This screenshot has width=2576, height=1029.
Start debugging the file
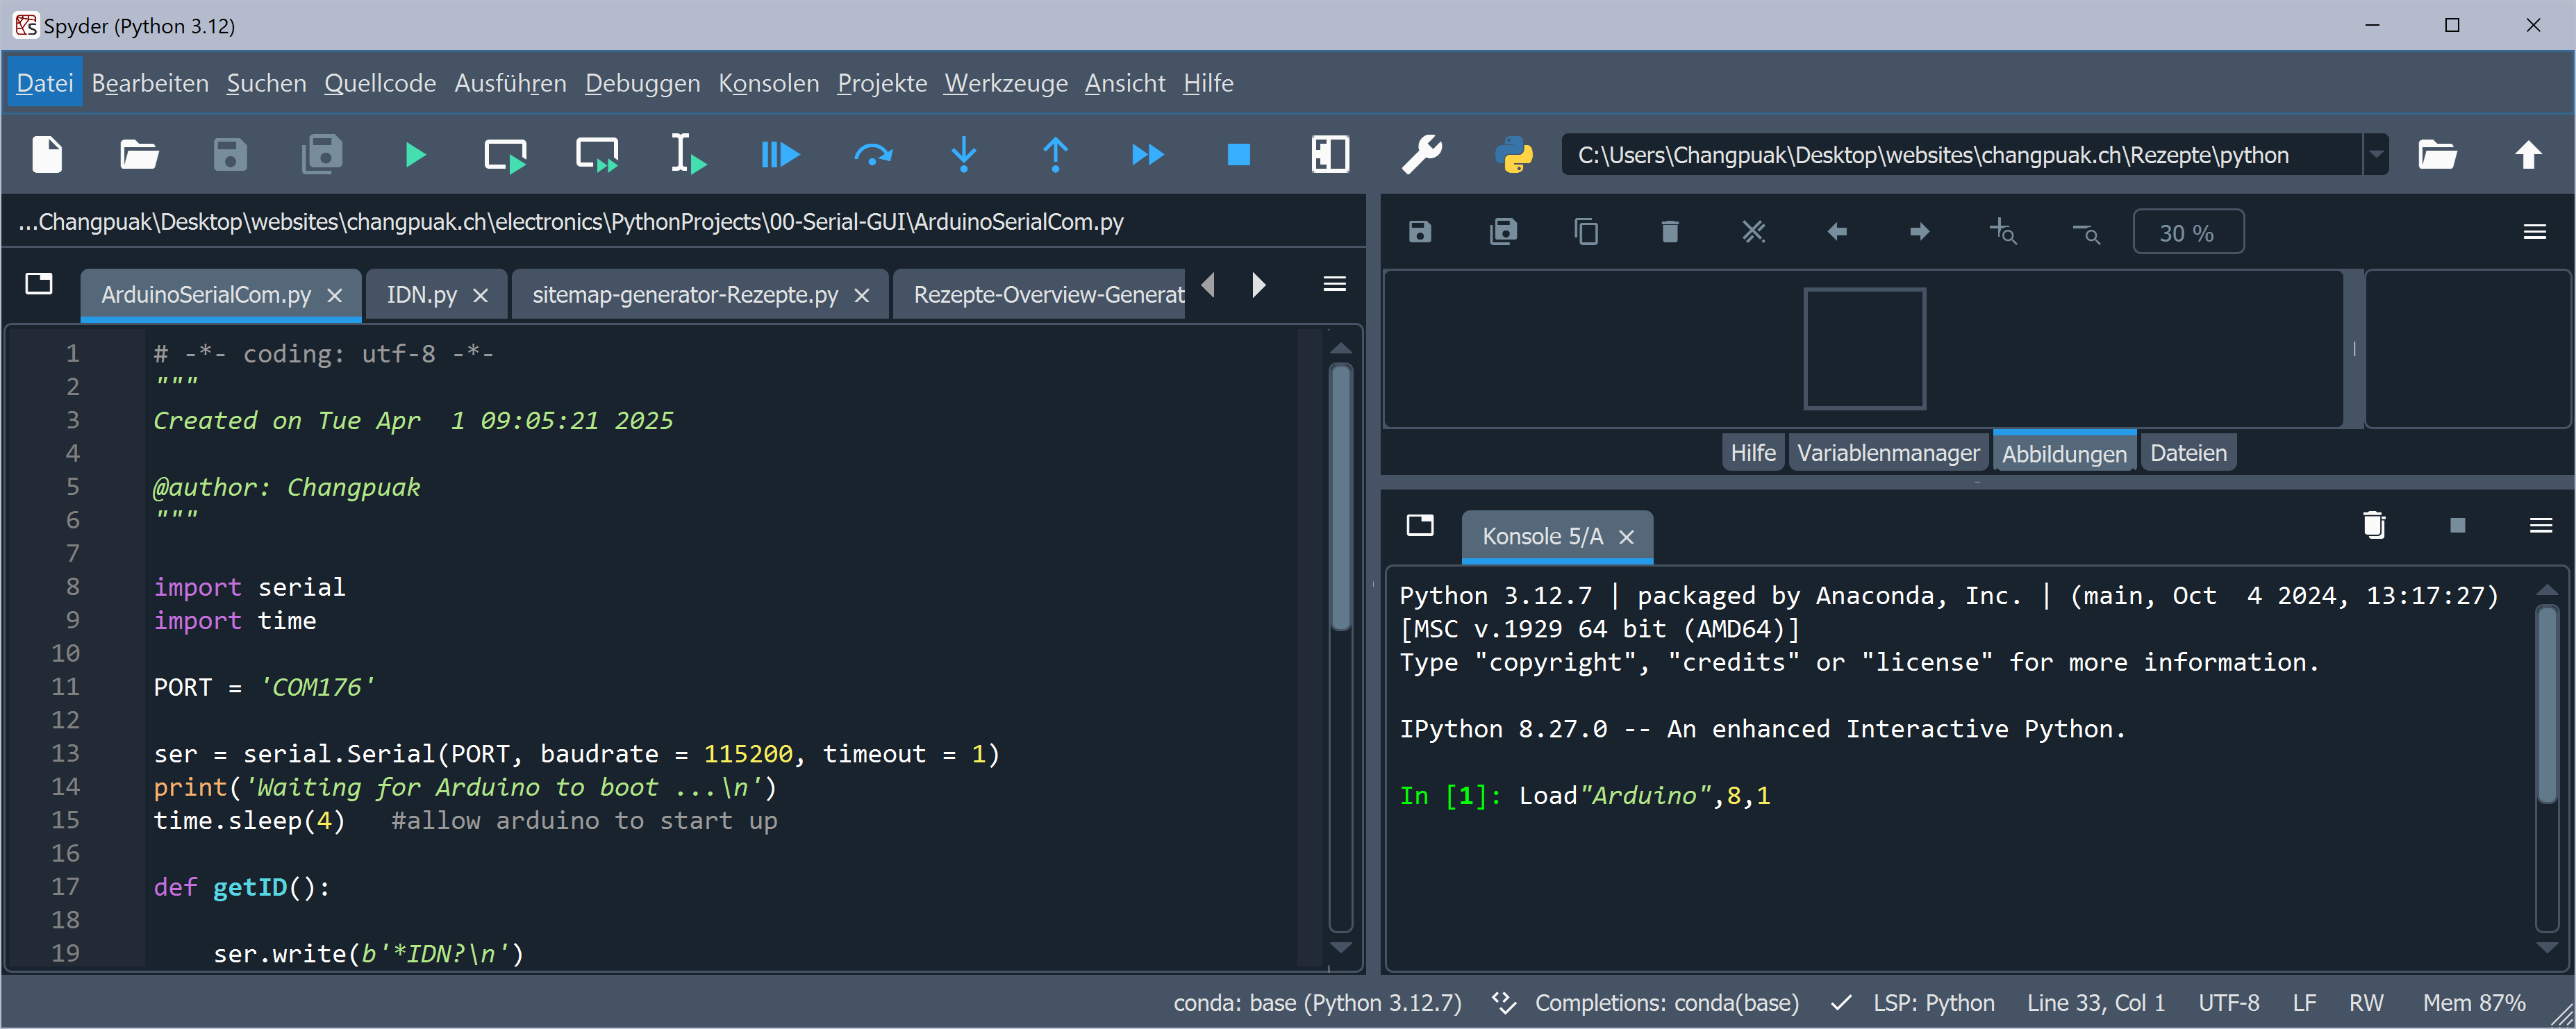[780, 155]
